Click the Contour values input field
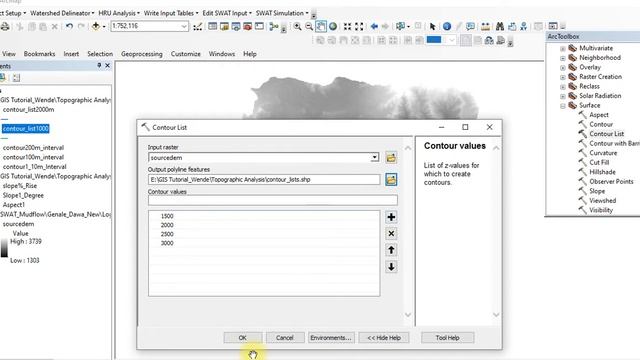This screenshot has width=640, height=360. [x=273, y=200]
